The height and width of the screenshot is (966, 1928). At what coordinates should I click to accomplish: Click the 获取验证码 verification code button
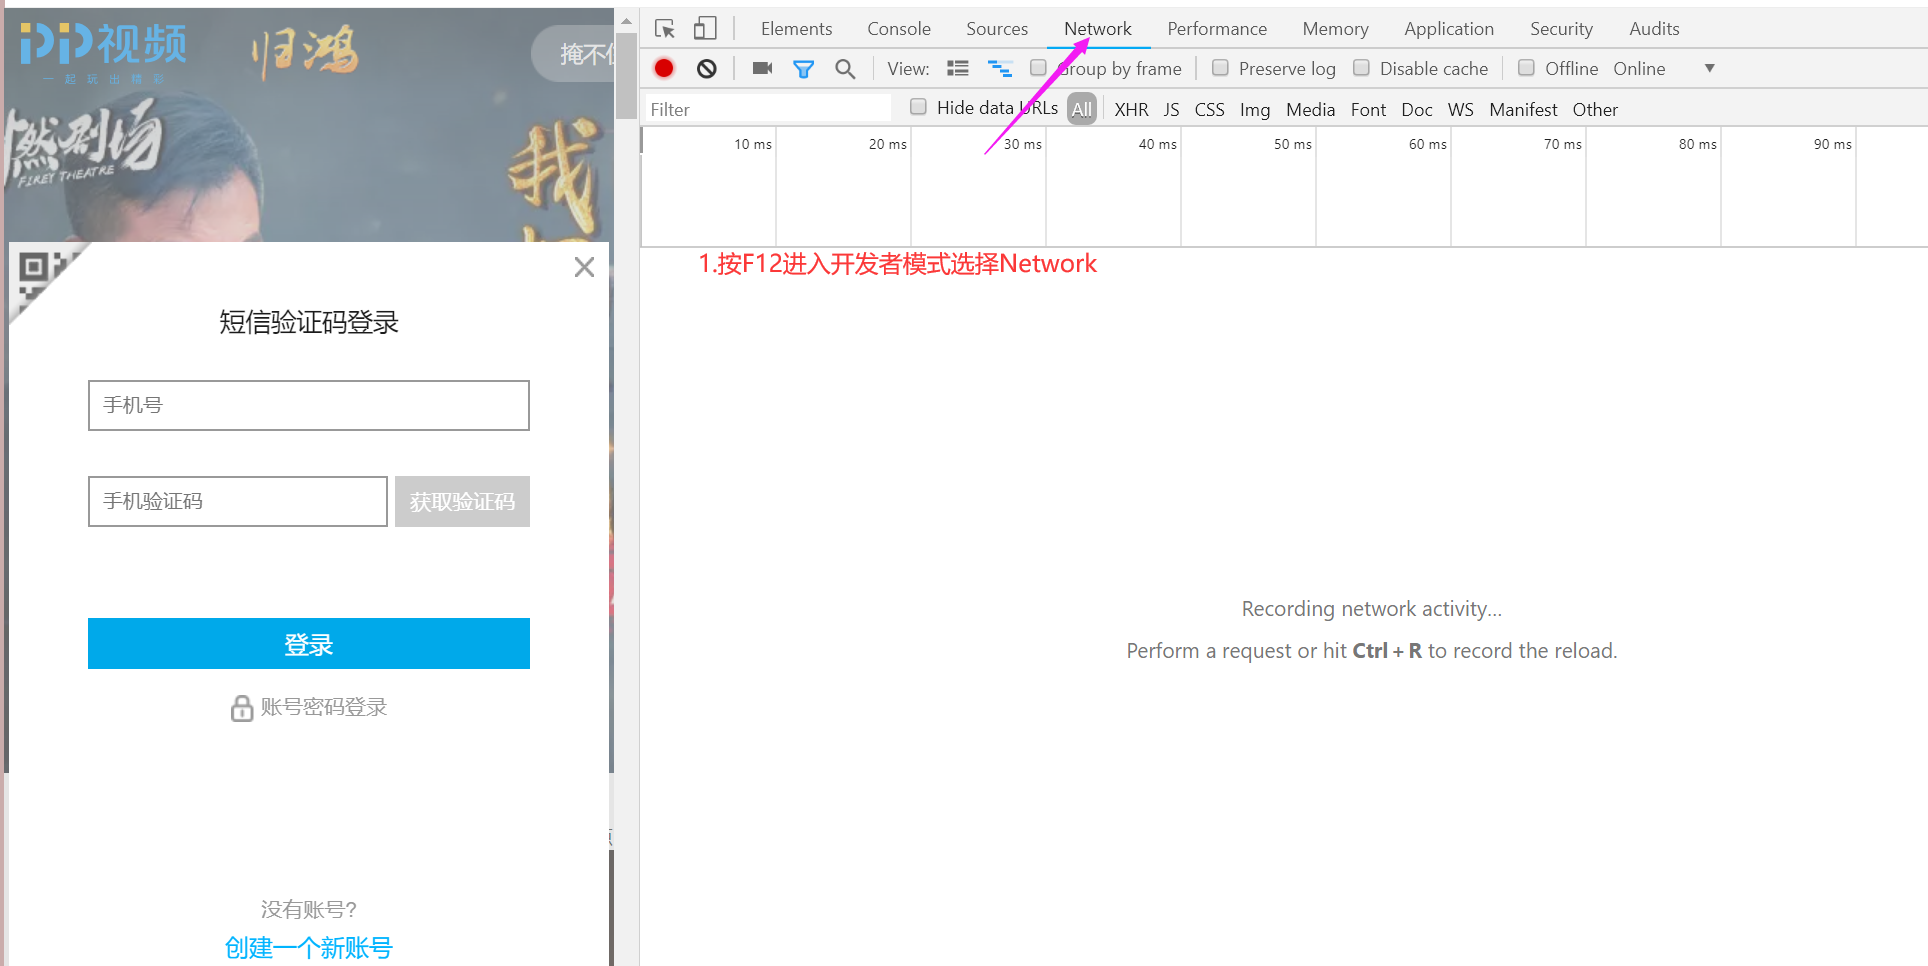coord(461,501)
